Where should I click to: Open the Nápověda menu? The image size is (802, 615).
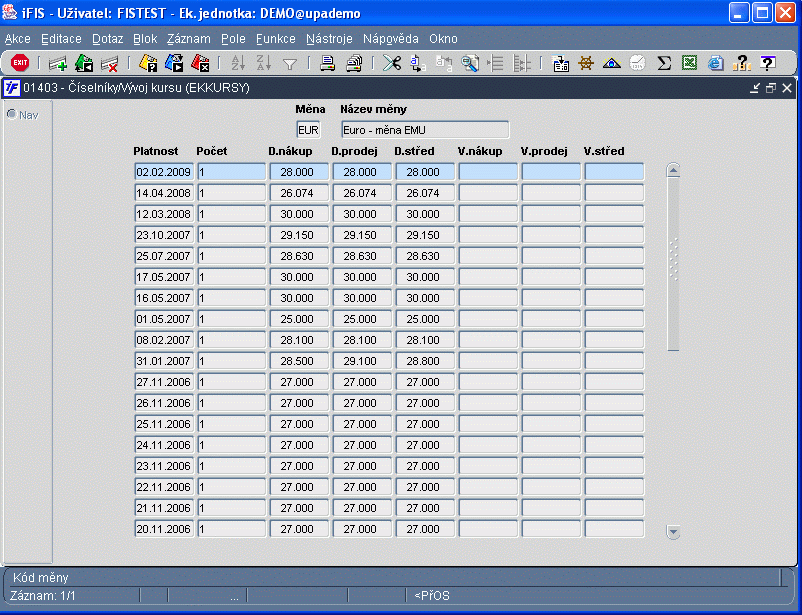[391, 39]
